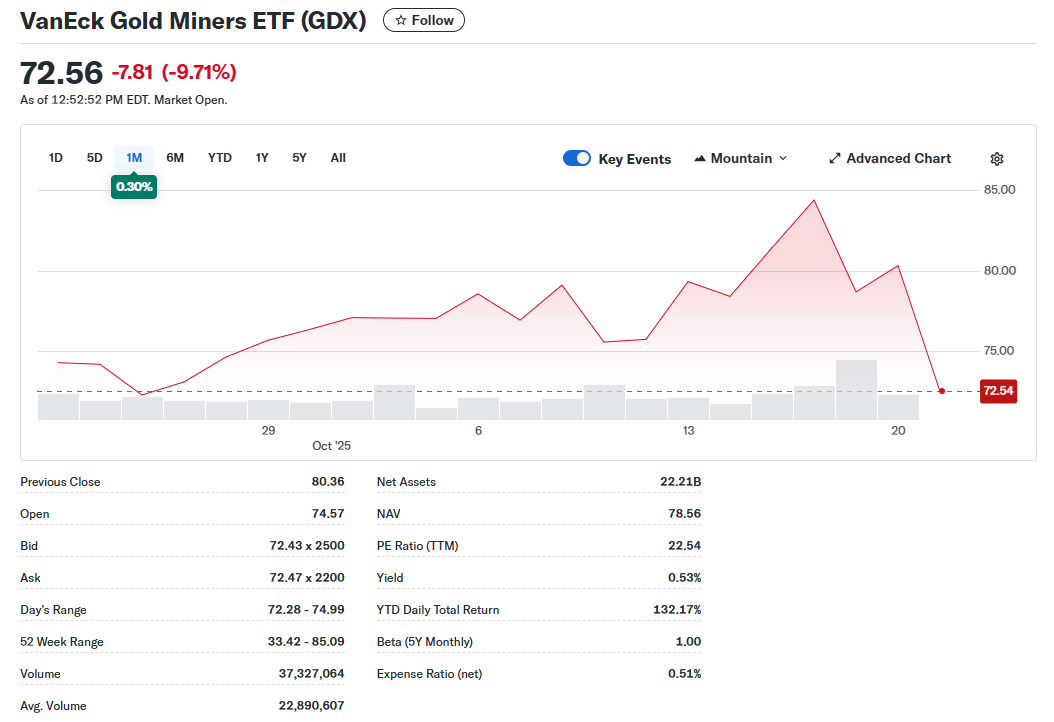The height and width of the screenshot is (722, 1054).
Task: Switch to the 5Y range
Action: coord(300,158)
